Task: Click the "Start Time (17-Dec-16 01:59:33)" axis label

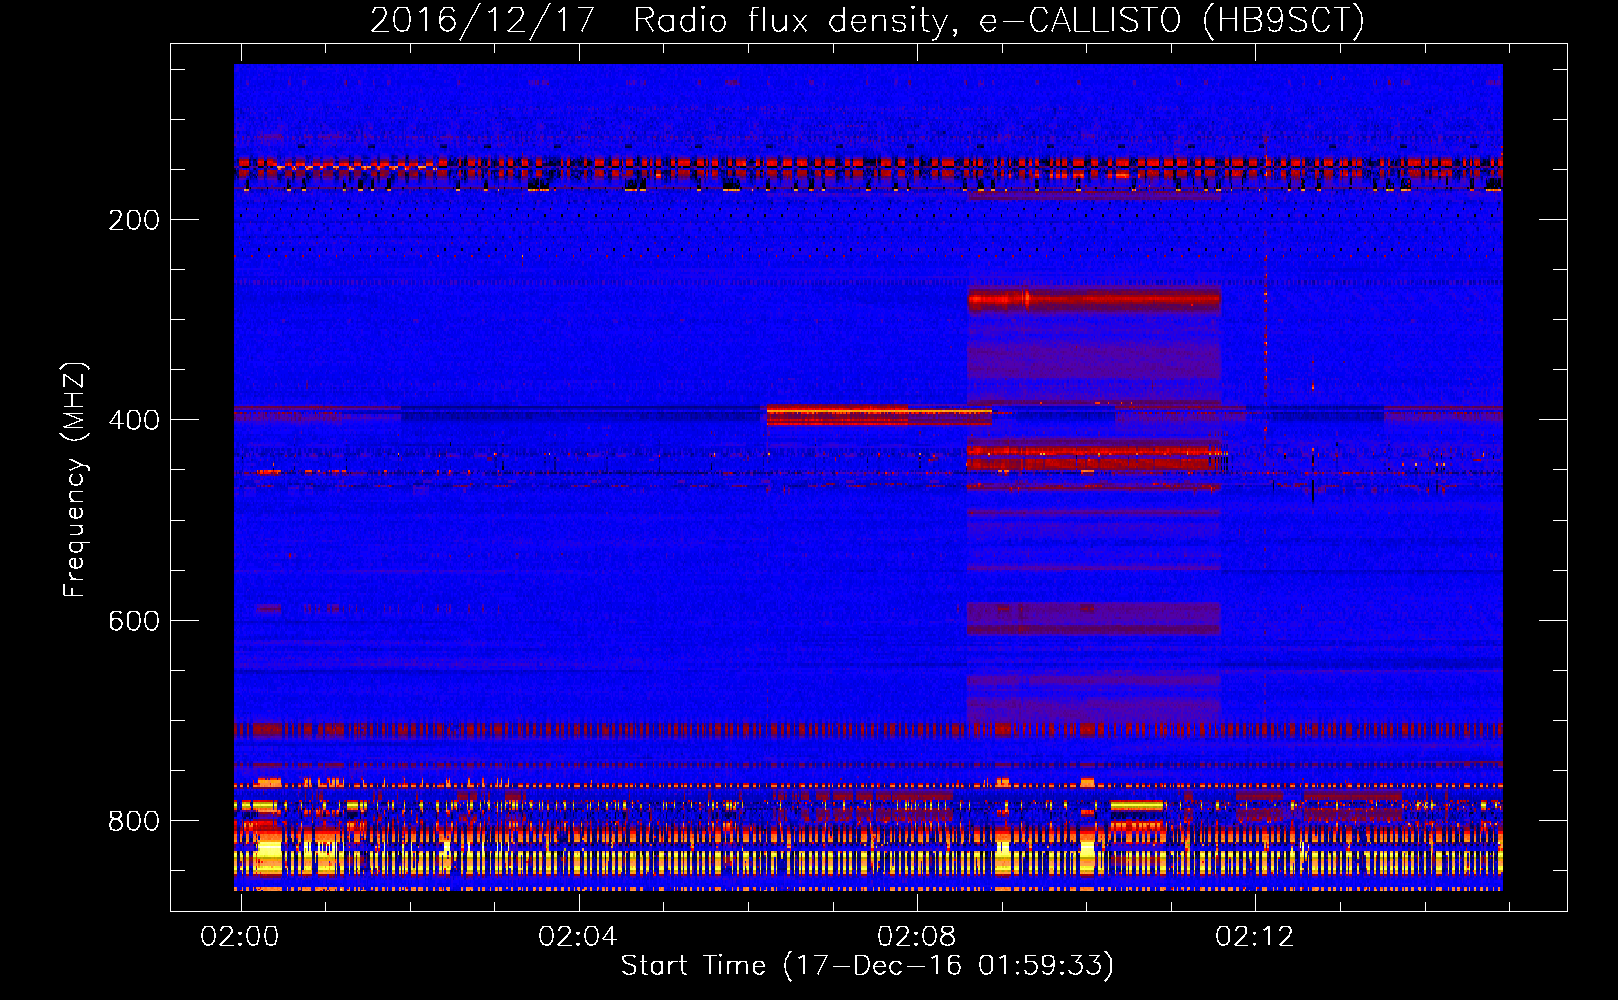Action: [867, 966]
